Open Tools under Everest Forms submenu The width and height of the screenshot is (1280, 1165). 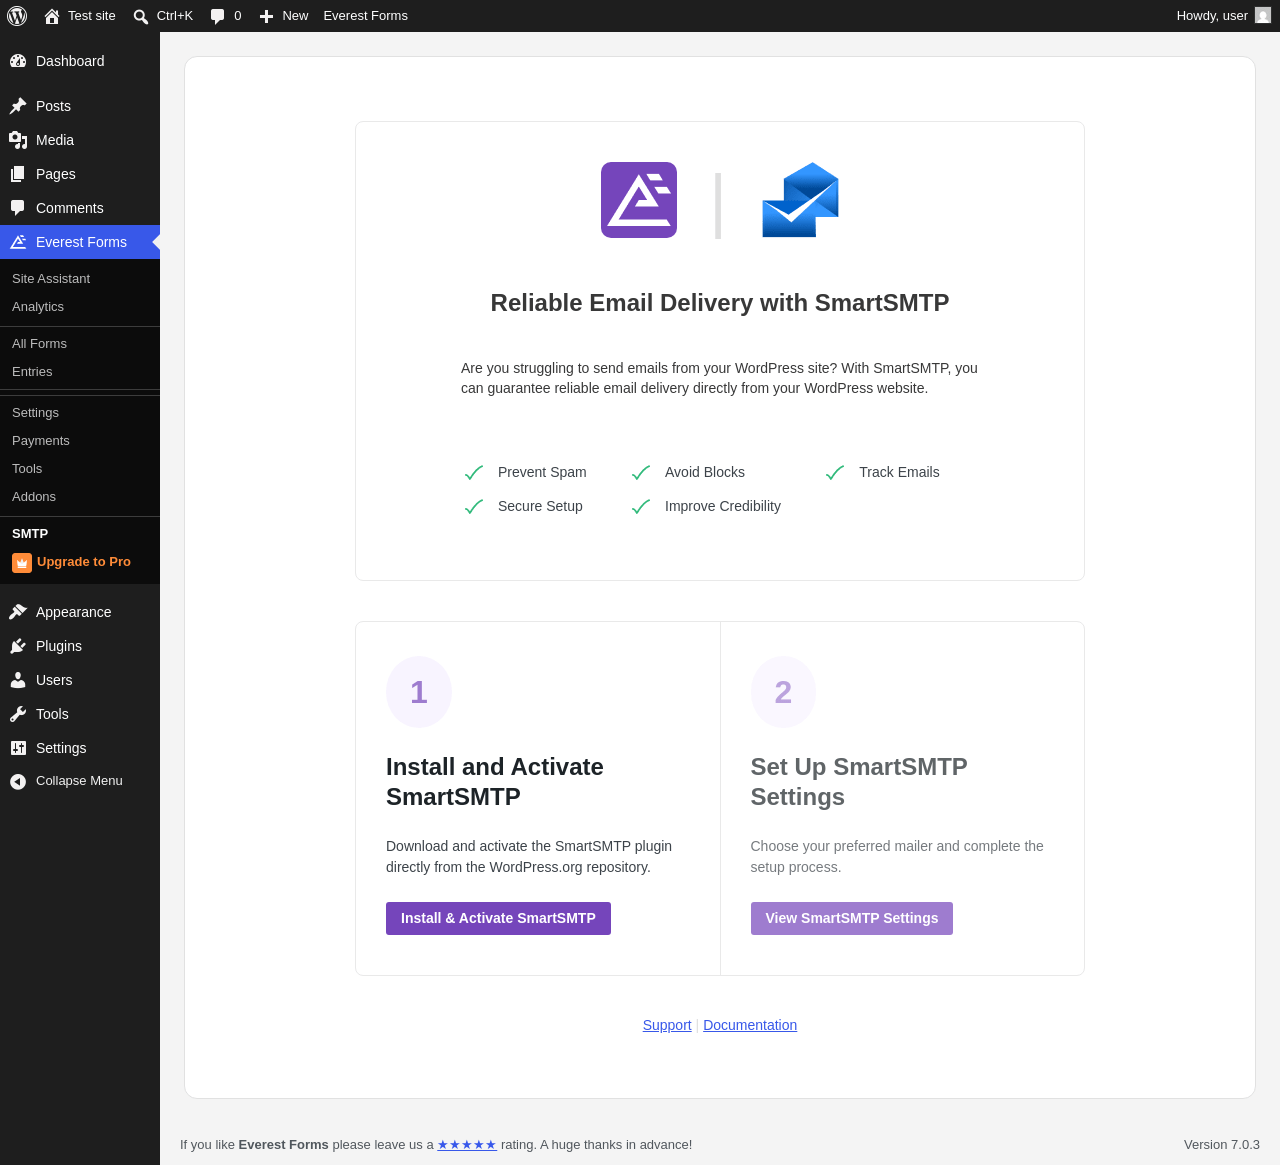click(x=27, y=469)
